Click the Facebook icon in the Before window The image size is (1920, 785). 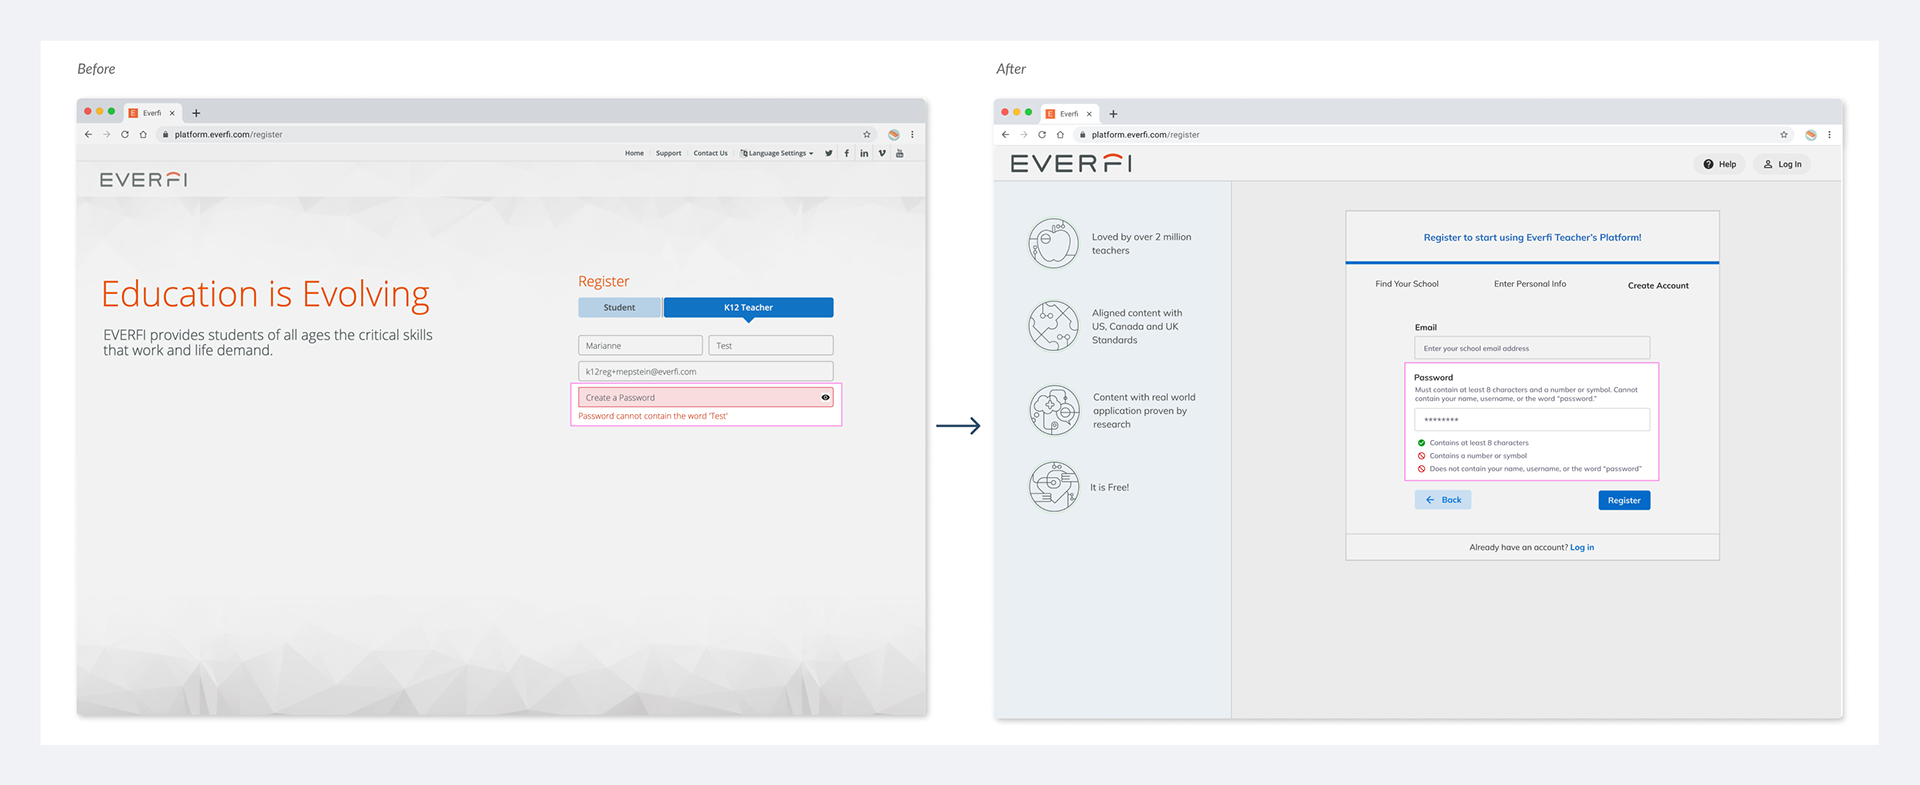[846, 153]
